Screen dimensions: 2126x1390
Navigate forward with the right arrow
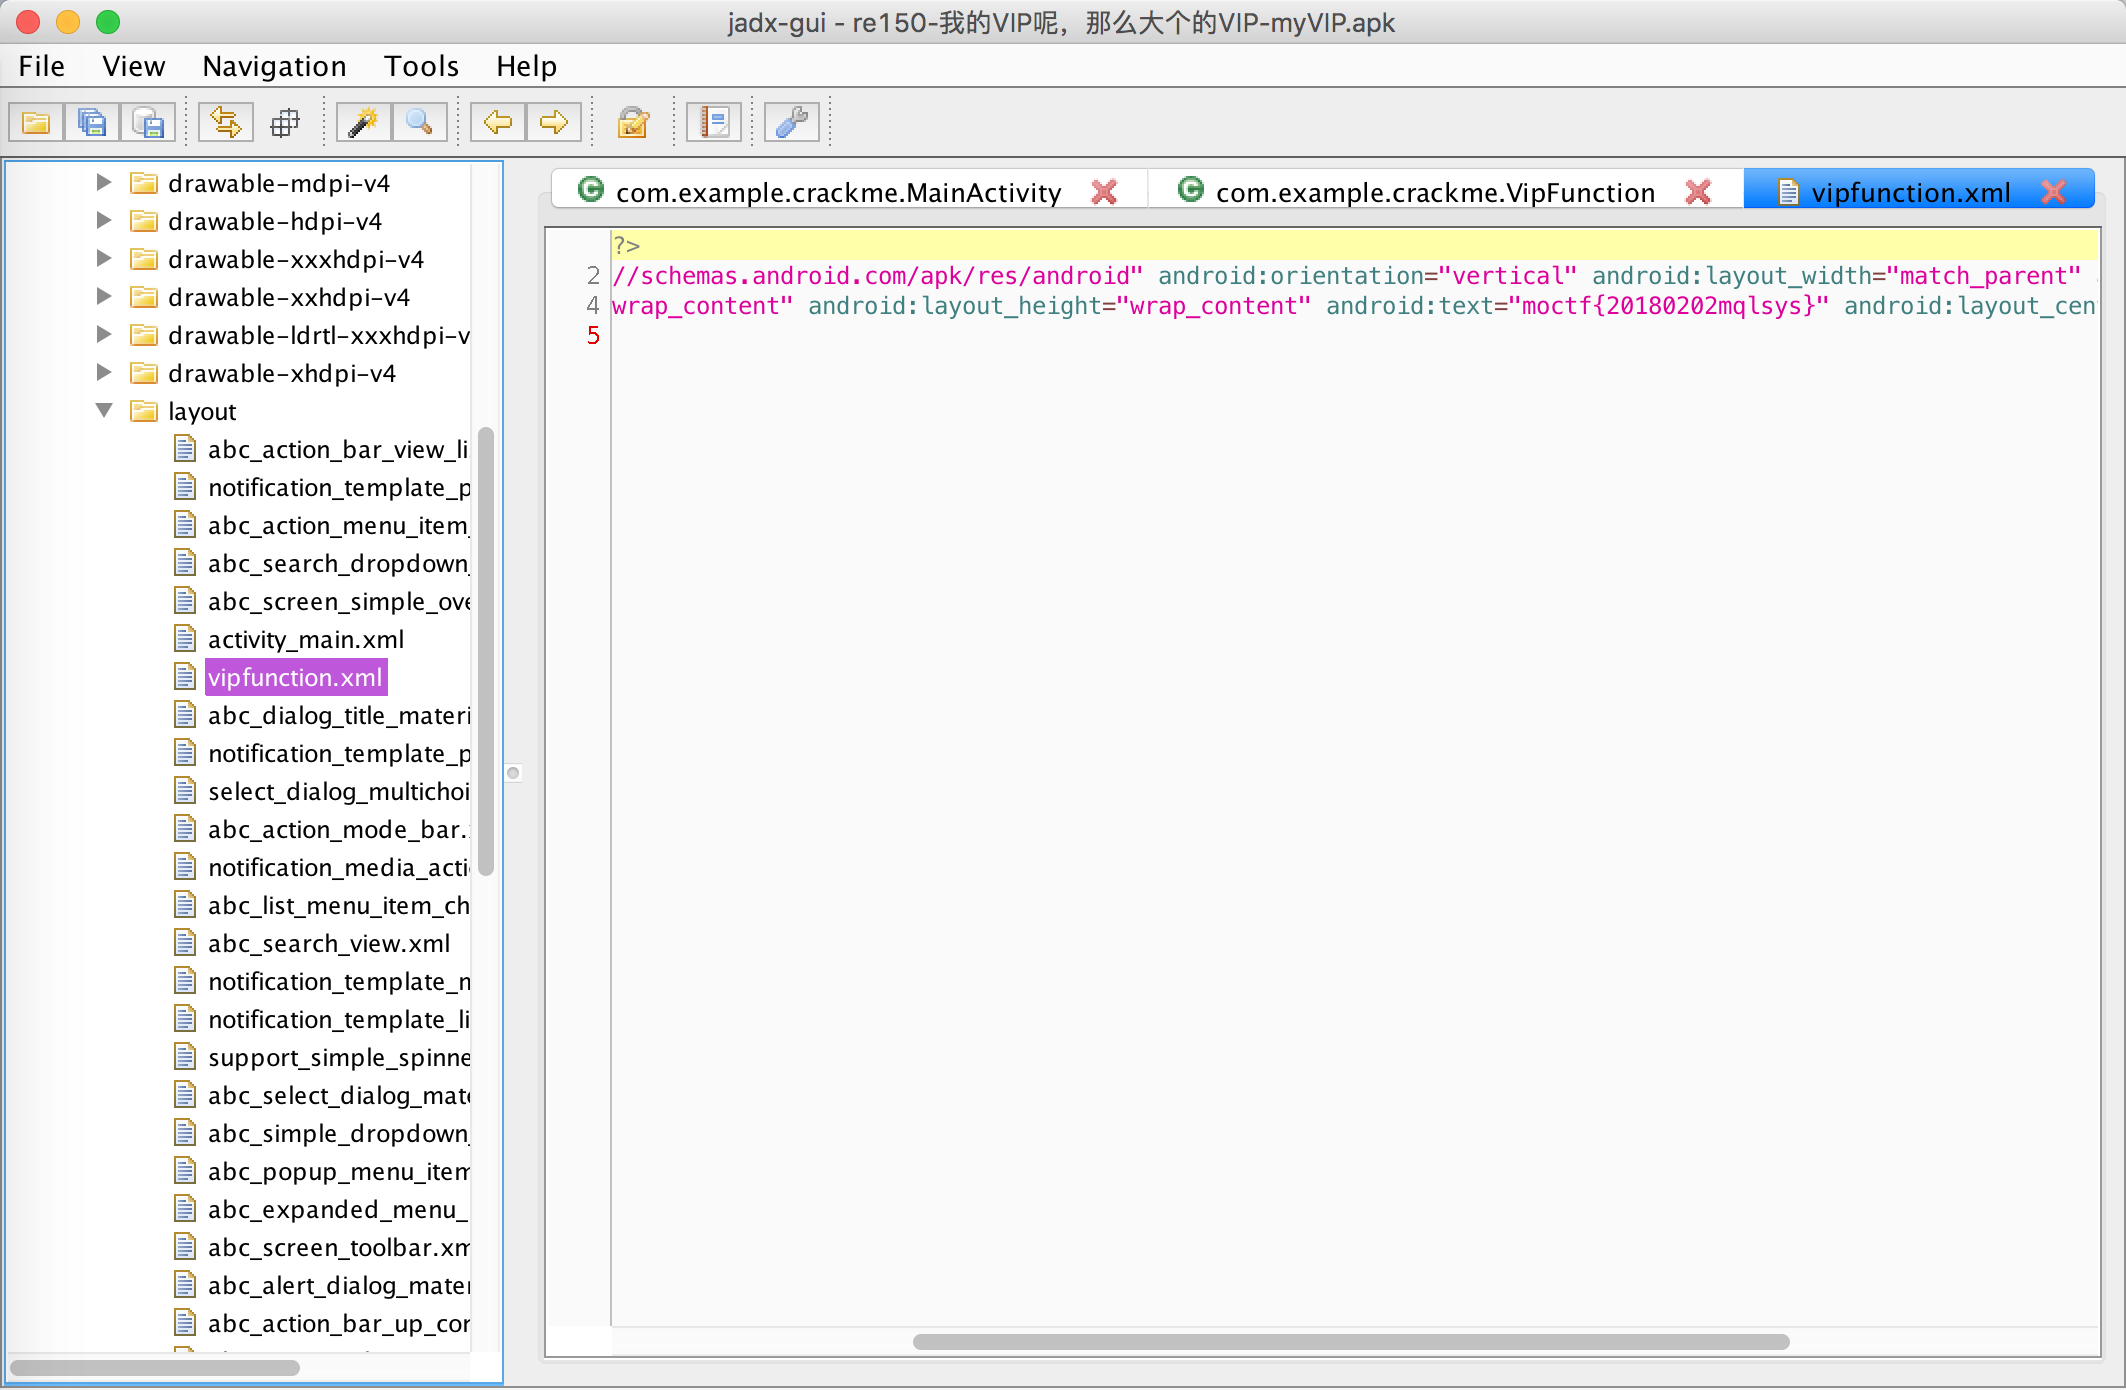553,123
